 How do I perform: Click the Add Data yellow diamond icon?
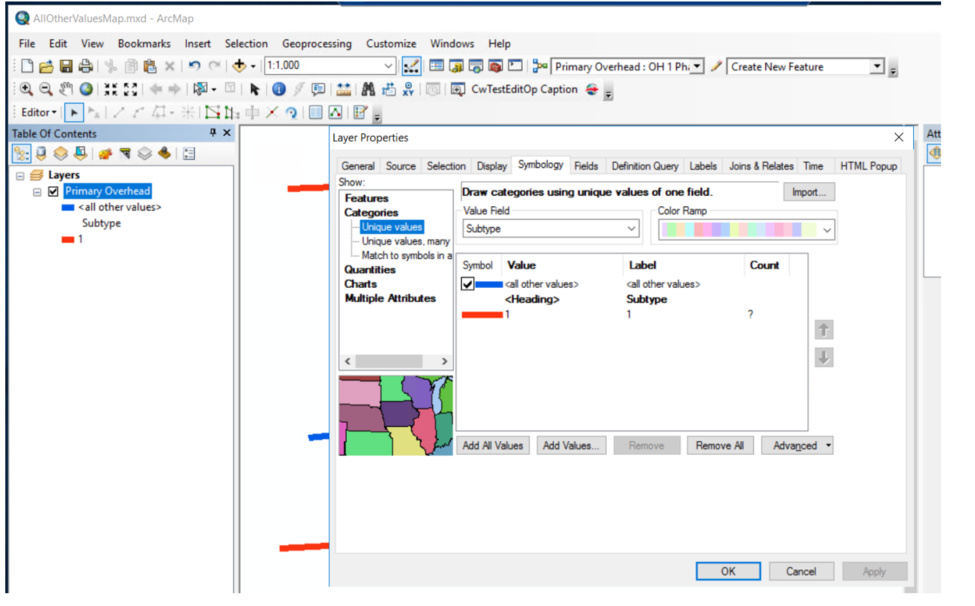point(239,66)
